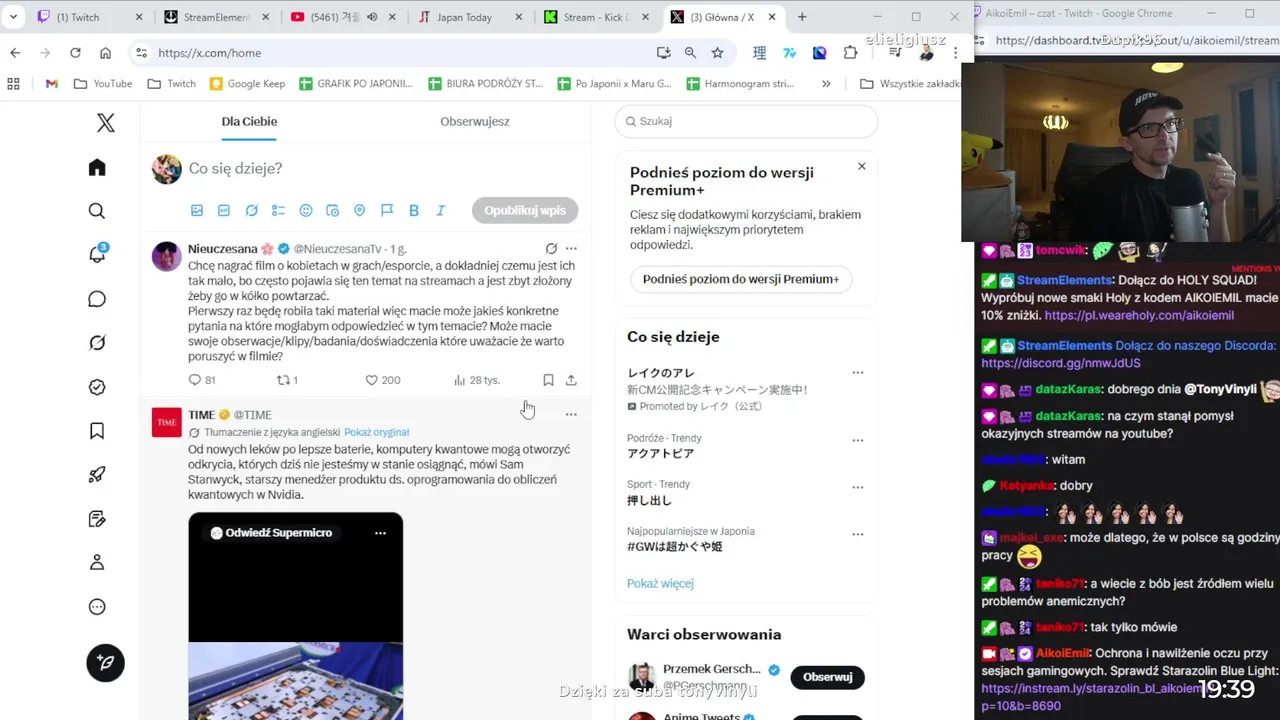Open the Google Keep bookmark
This screenshot has height=720, width=1280.
(247, 84)
